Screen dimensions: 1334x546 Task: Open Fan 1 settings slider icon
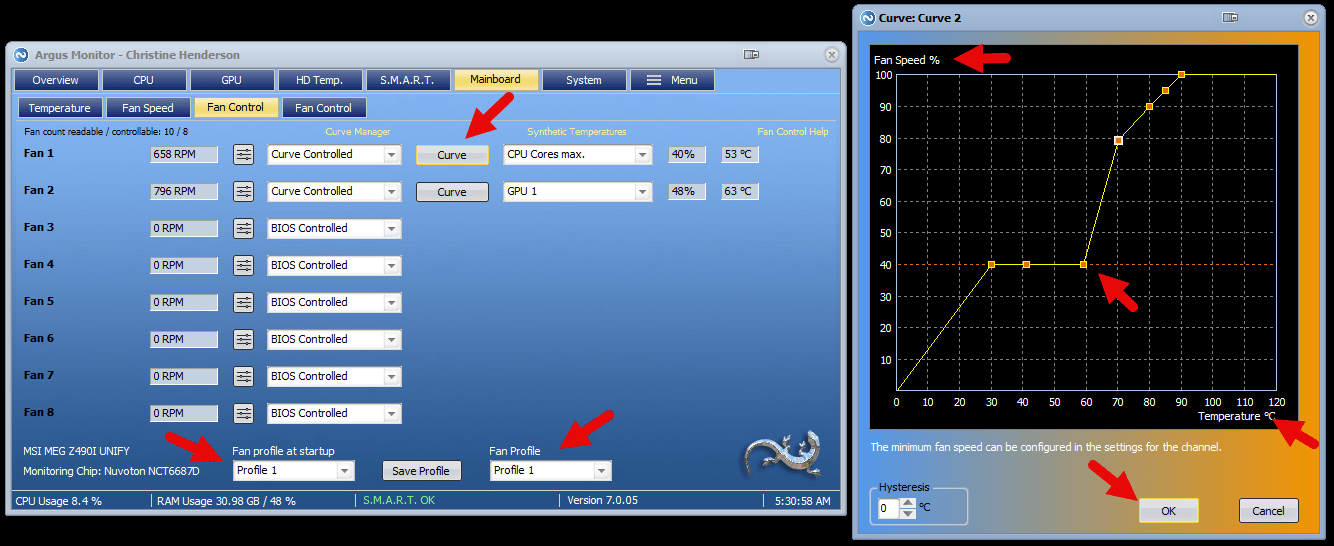coord(244,154)
